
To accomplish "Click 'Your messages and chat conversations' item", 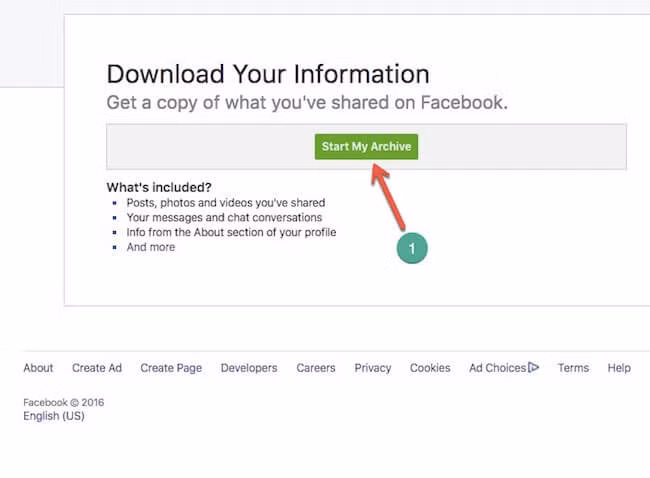I will click(224, 217).
